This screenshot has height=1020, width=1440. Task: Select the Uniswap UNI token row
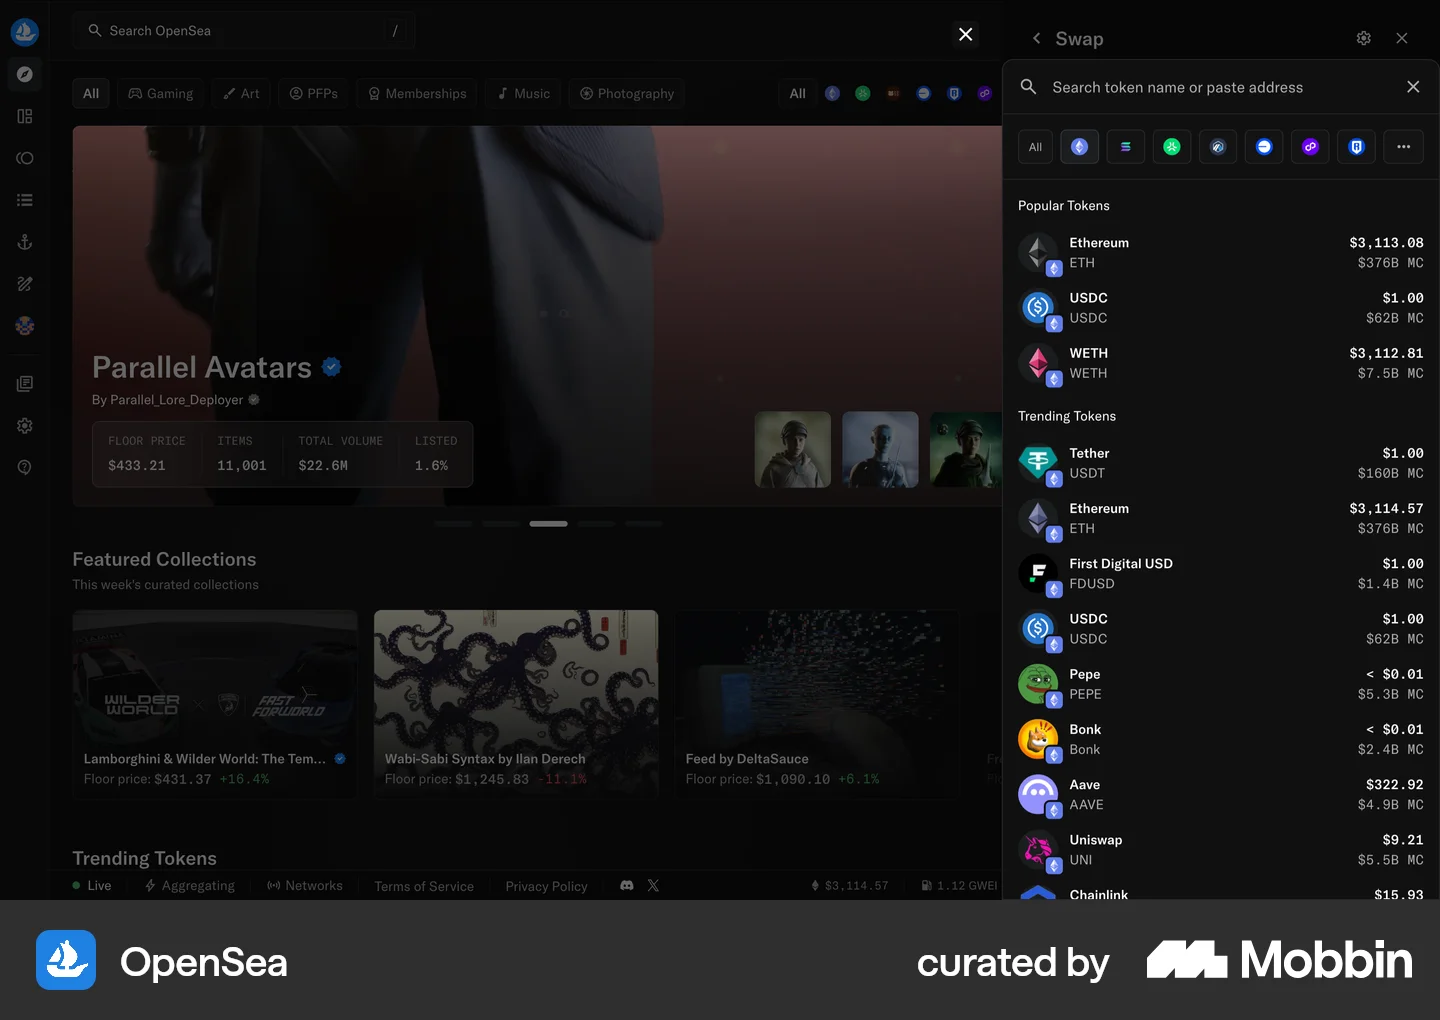click(1221, 850)
